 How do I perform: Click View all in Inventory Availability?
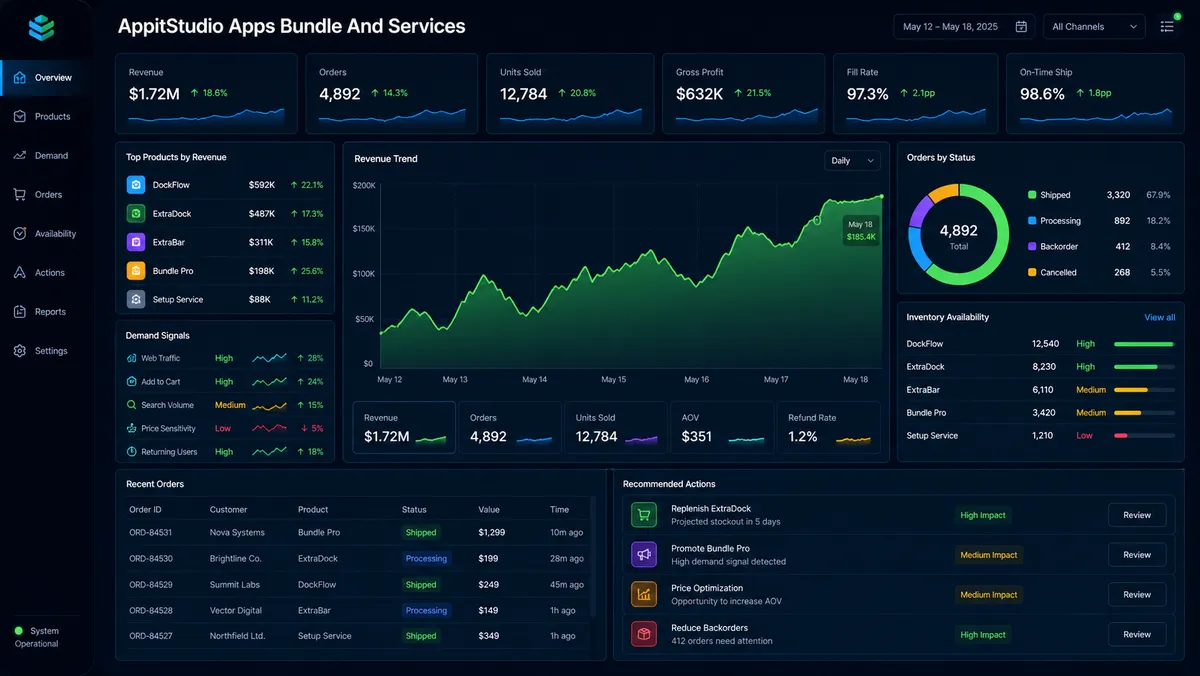[x=1159, y=317]
